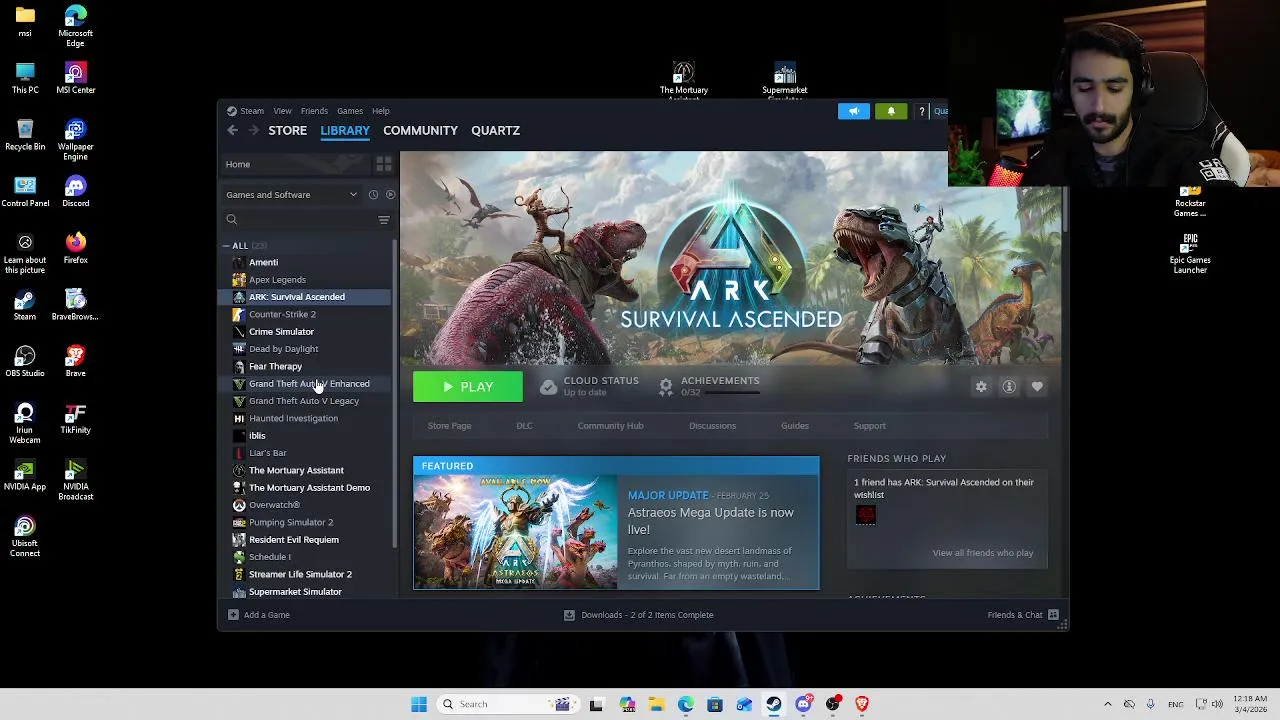Select Dead by Daylight in the library
This screenshot has width=1280, height=720.
[307, 349]
